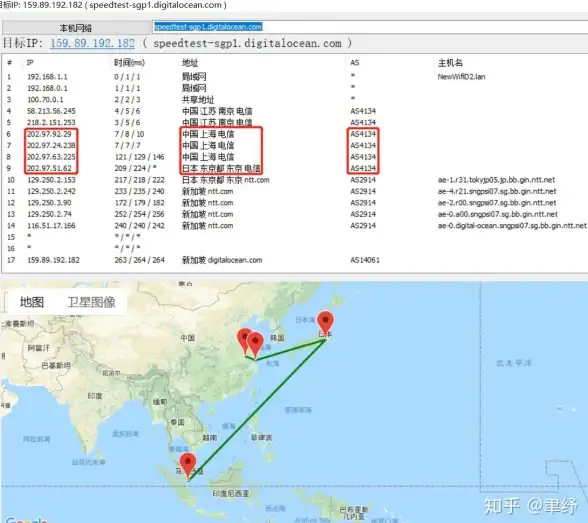Click the Nanjing map pin marker
588x523 pixels.
click(244, 340)
